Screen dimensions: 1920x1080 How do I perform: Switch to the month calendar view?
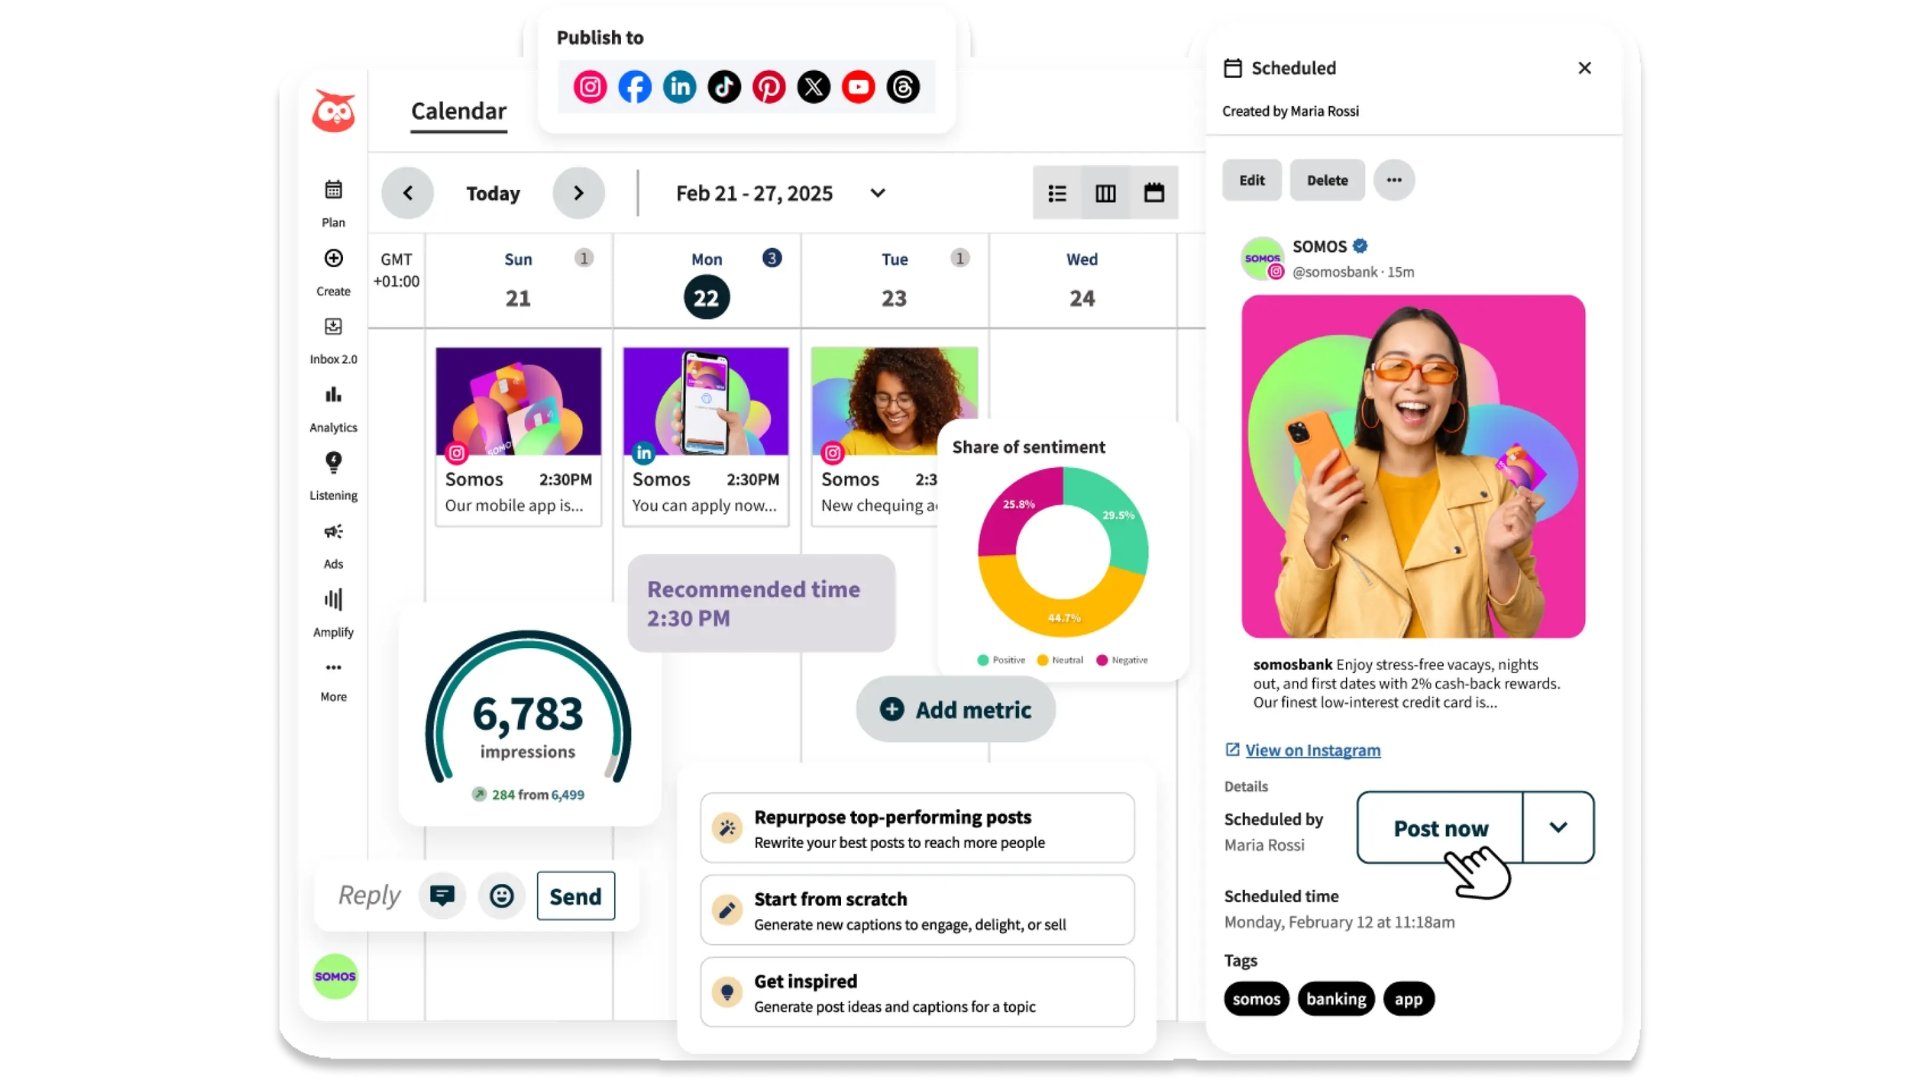pyautogui.click(x=1155, y=192)
